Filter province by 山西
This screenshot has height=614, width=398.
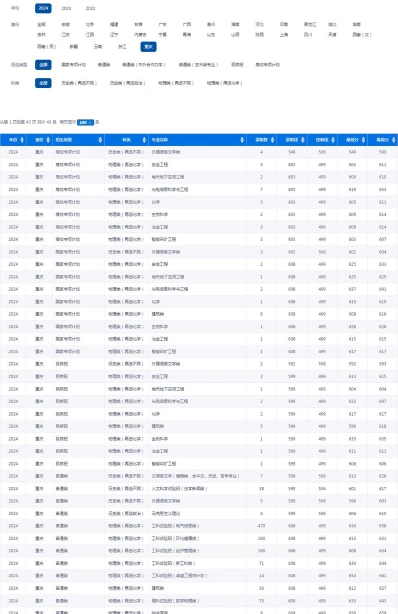click(x=235, y=35)
